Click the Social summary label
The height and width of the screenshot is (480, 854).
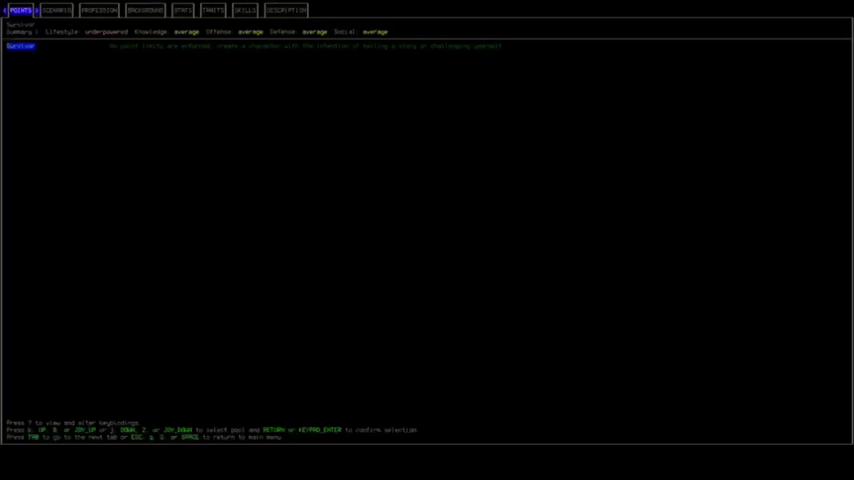[x=344, y=32]
